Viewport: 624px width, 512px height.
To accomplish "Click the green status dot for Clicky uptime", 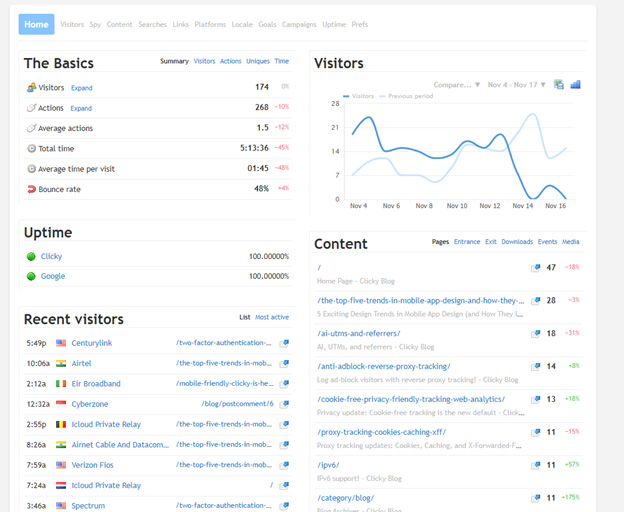I will click(x=31, y=257).
